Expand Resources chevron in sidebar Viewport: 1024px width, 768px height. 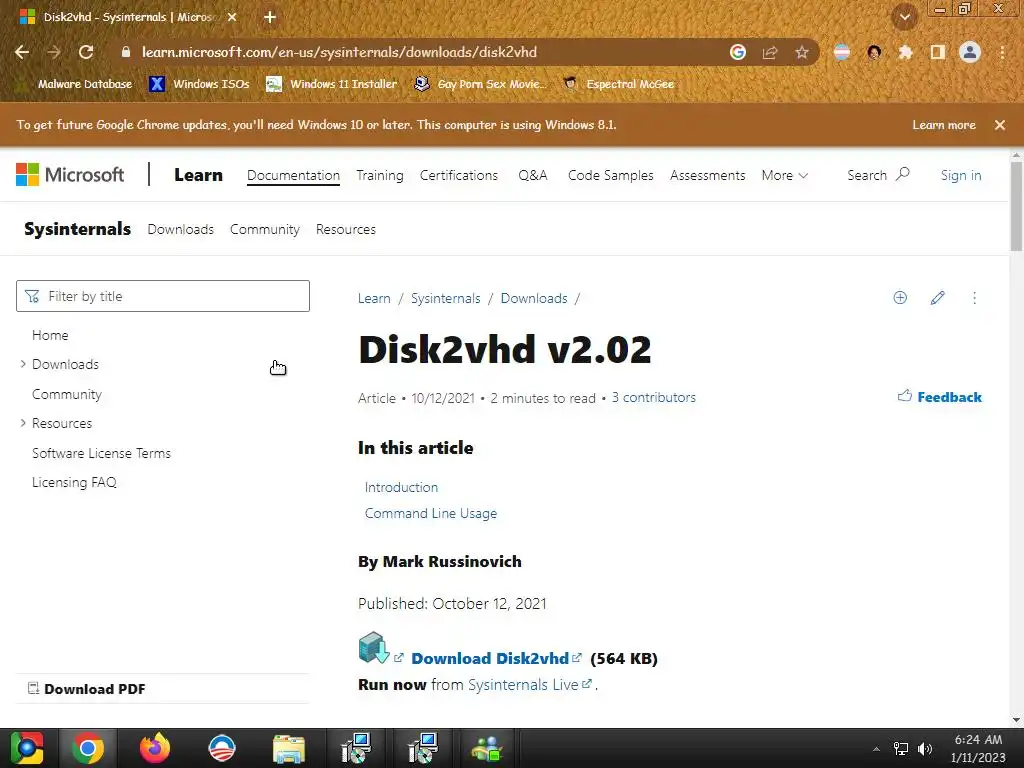pyautogui.click(x=23, y=423)
